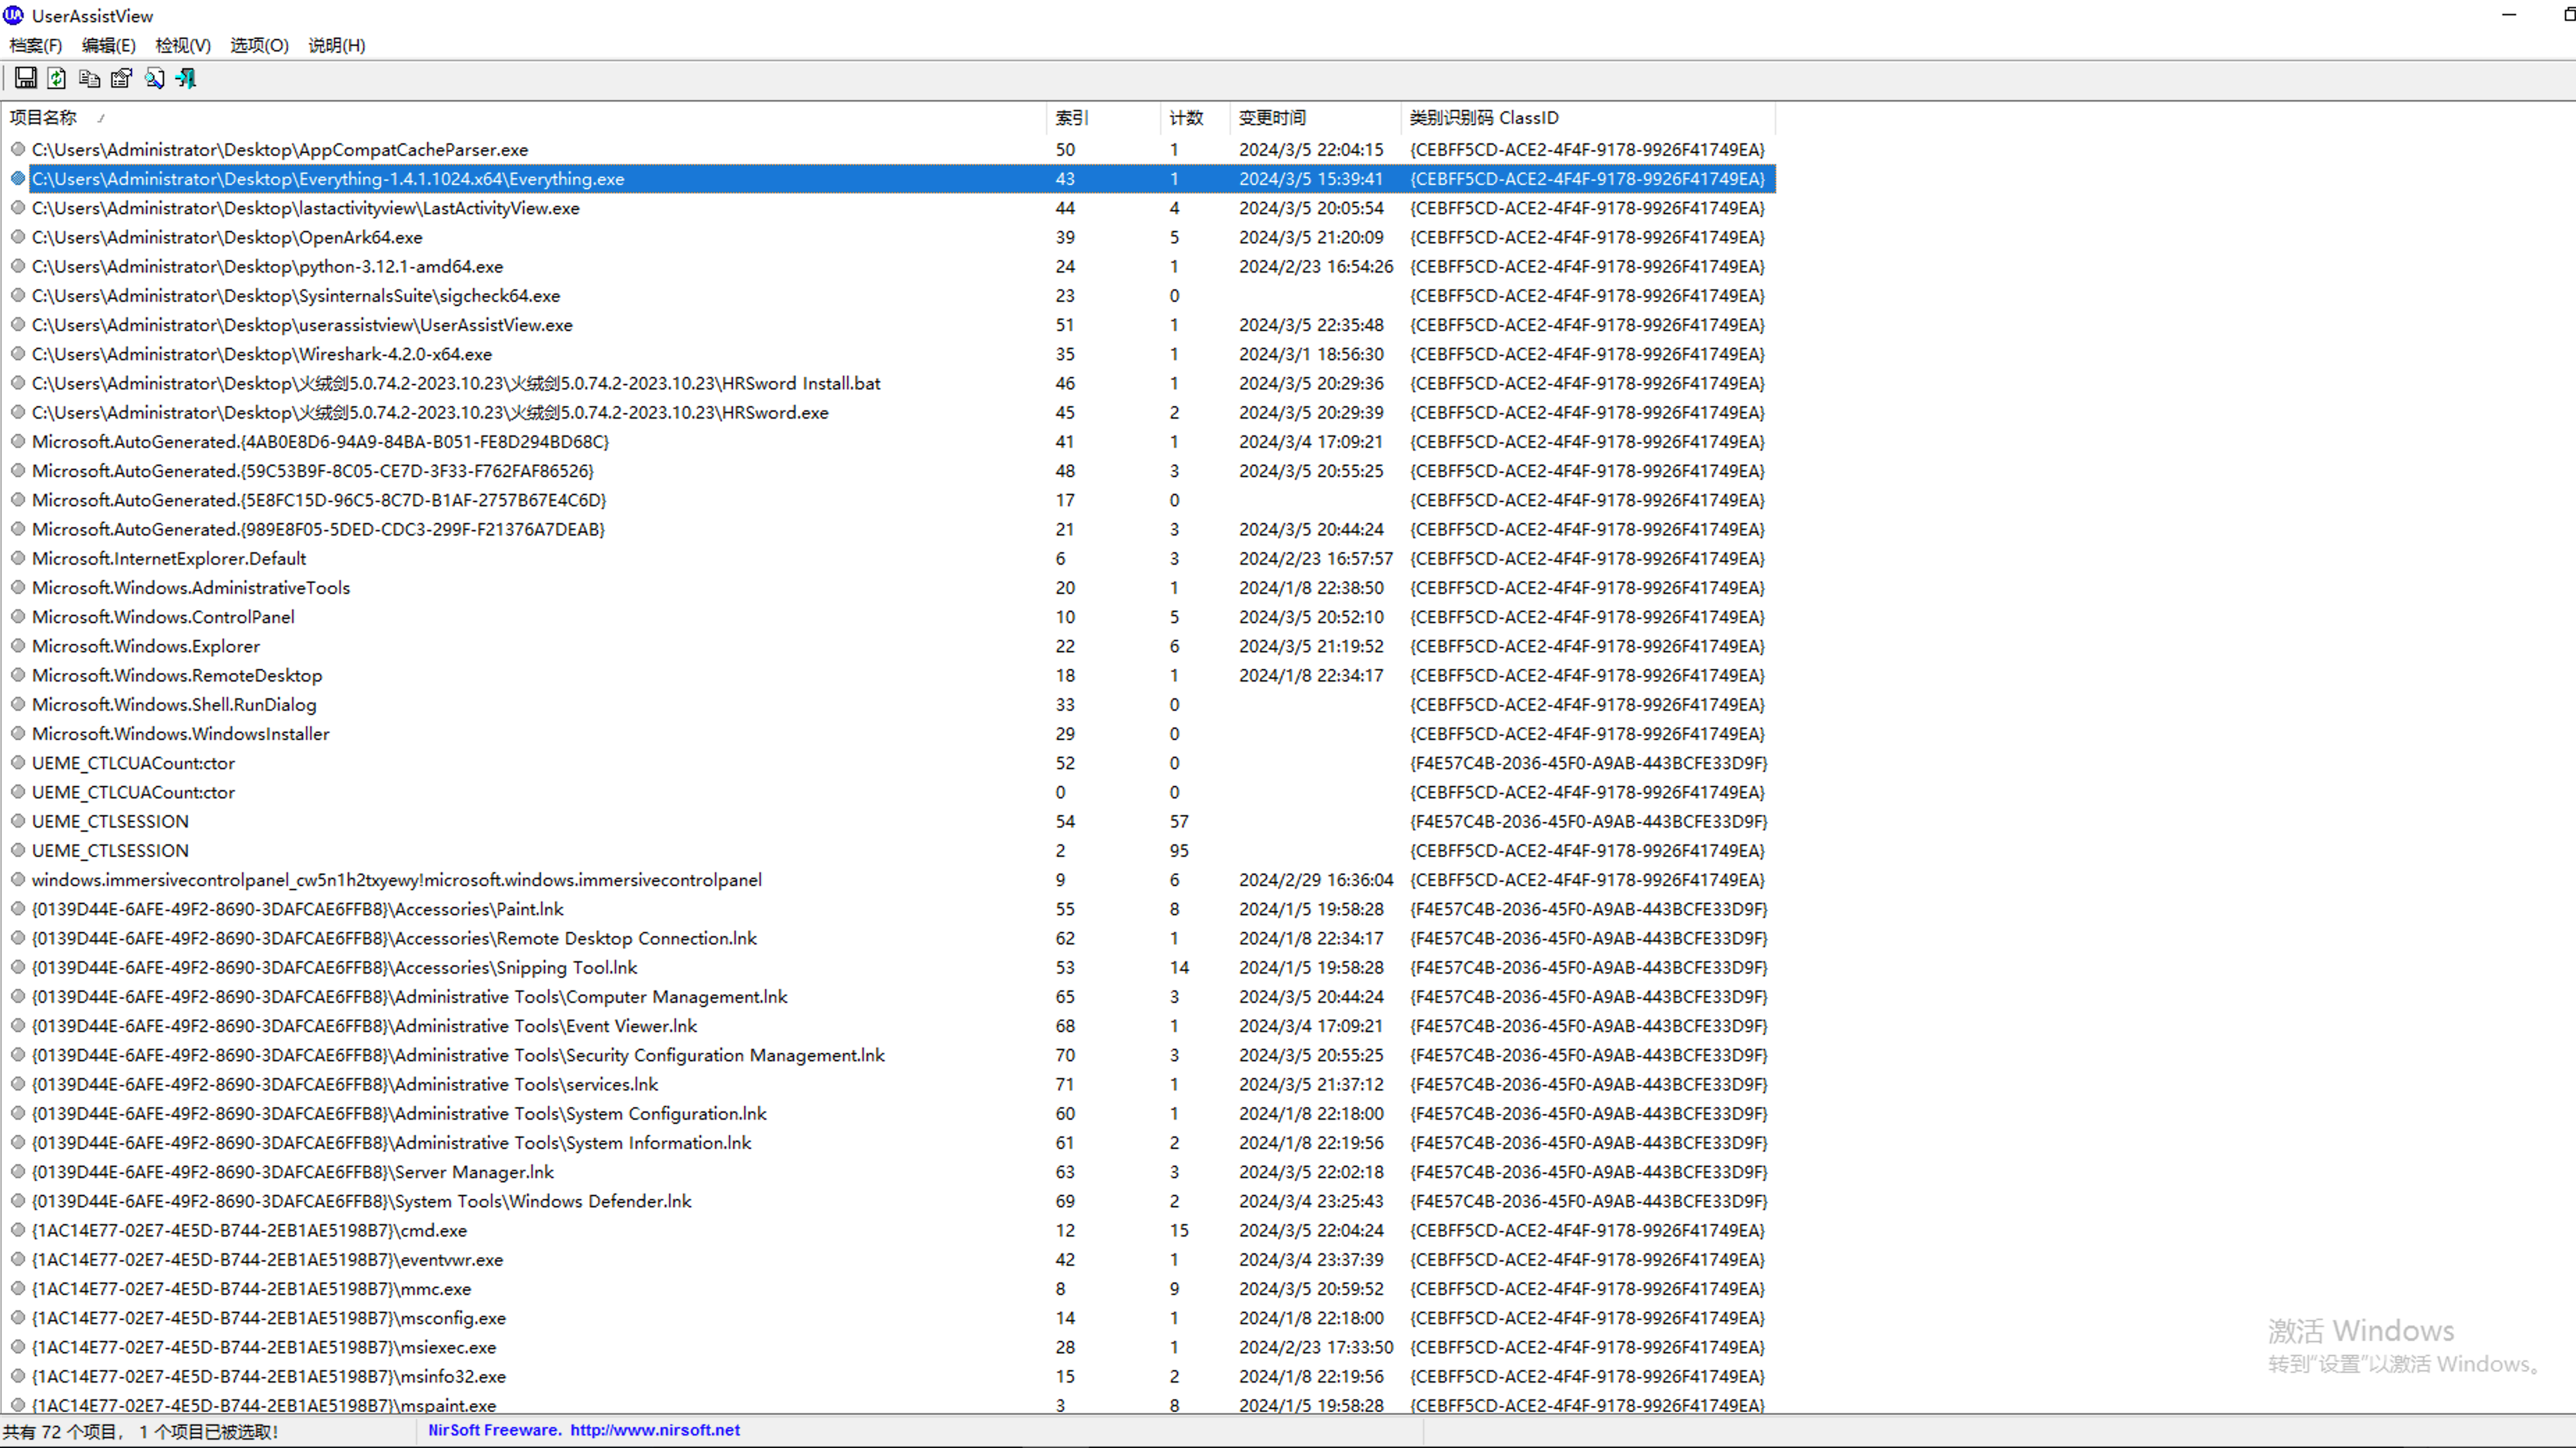Open Properties via toolbar icon
Viewport: 2576px width, 1448px height.
click(121, 78)
